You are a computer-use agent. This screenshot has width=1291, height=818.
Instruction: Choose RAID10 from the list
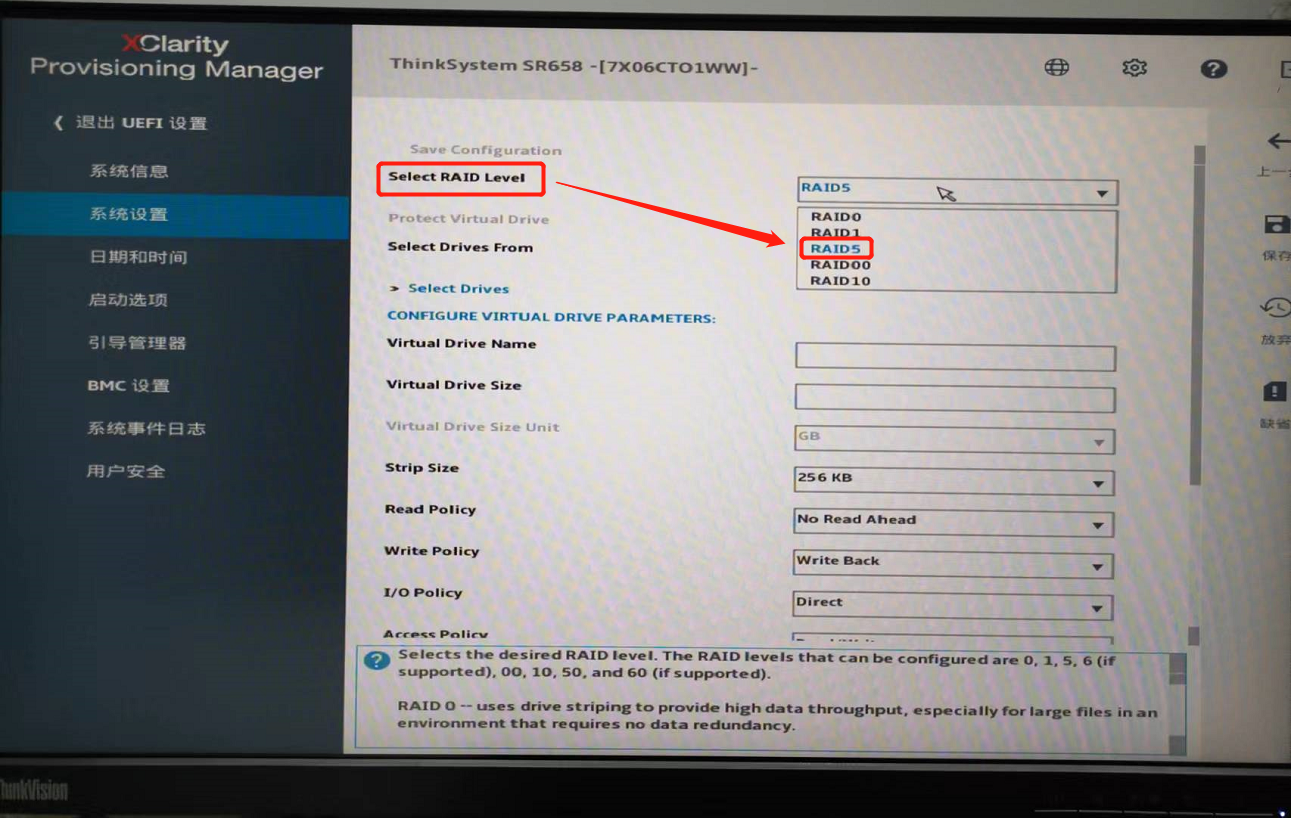pyautogui.click(x=840, y=281)
